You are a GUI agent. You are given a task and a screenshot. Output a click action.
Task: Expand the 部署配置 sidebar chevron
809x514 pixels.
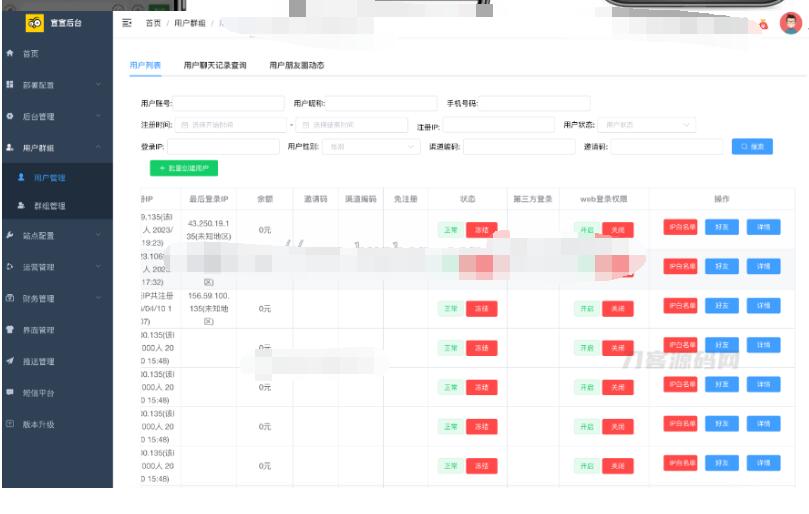pos(98,85)
